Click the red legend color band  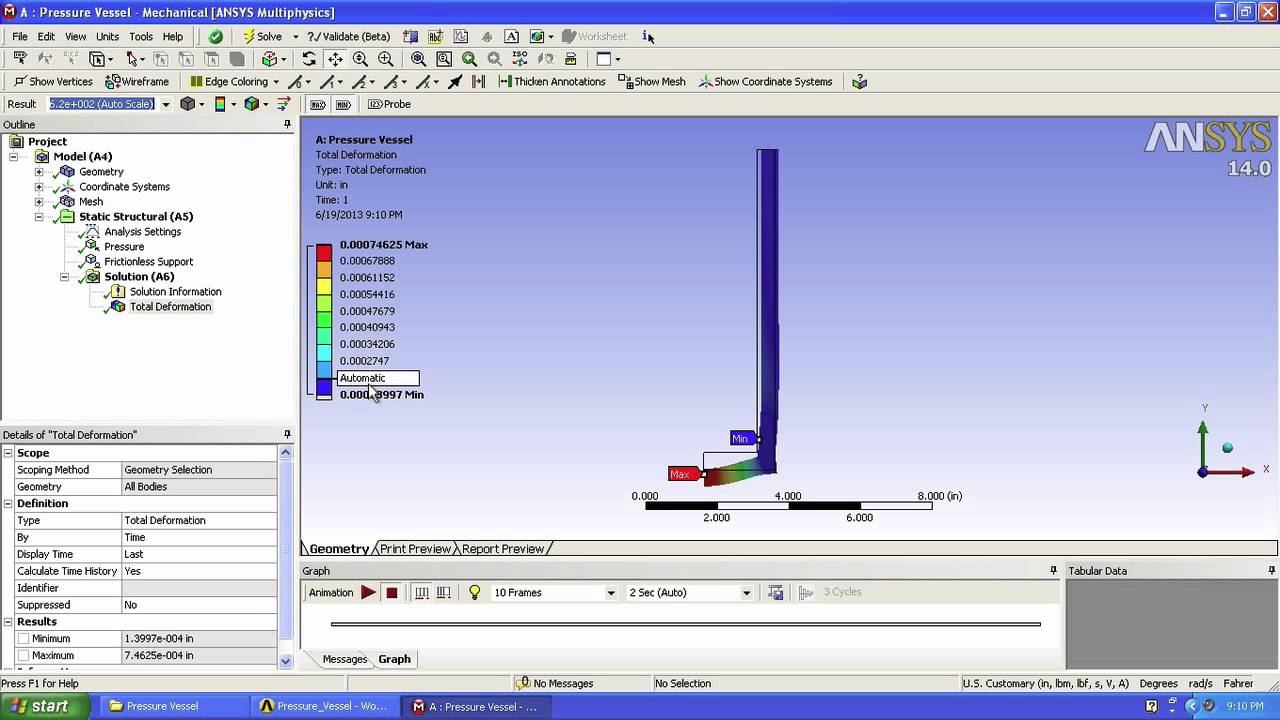pyautogui.click(x=324, y=254)
